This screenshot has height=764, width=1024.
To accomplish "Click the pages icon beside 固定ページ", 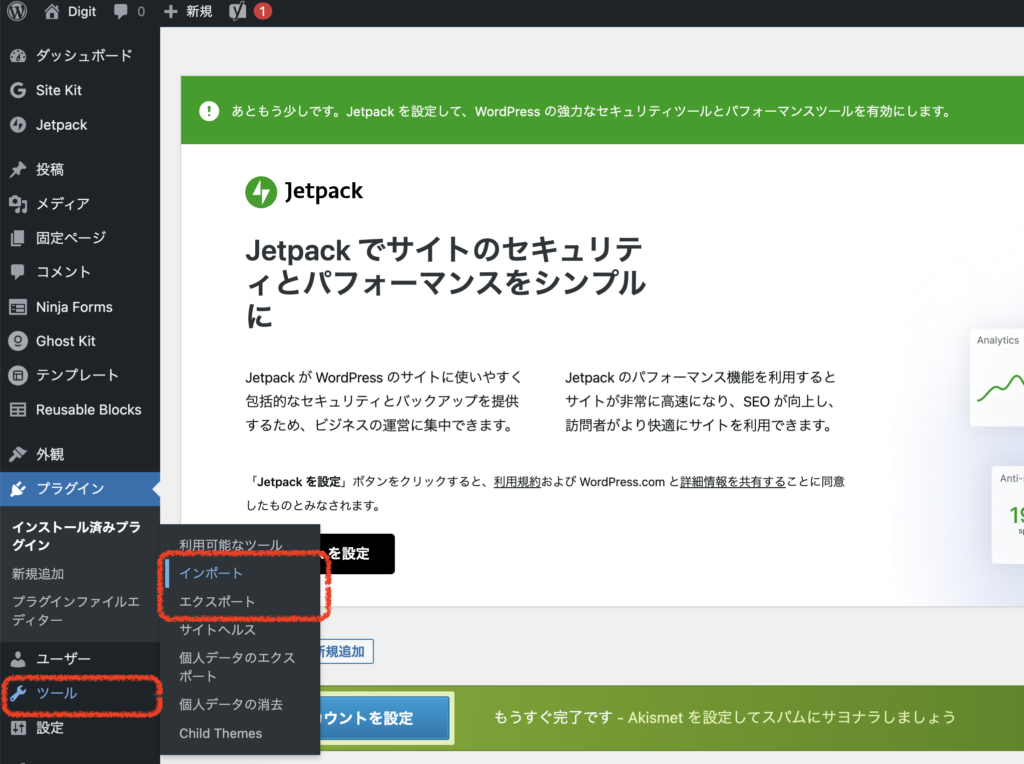I will pyautogui.click(x=18, y=238).
